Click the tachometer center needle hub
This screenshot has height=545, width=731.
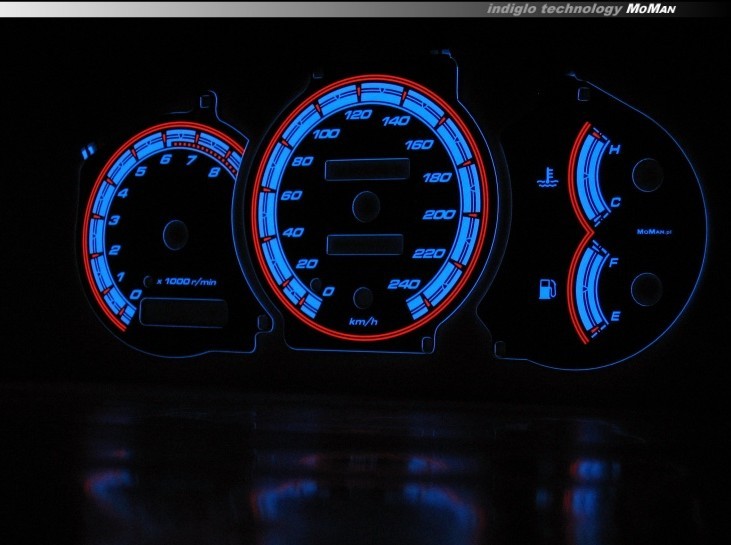175,233
